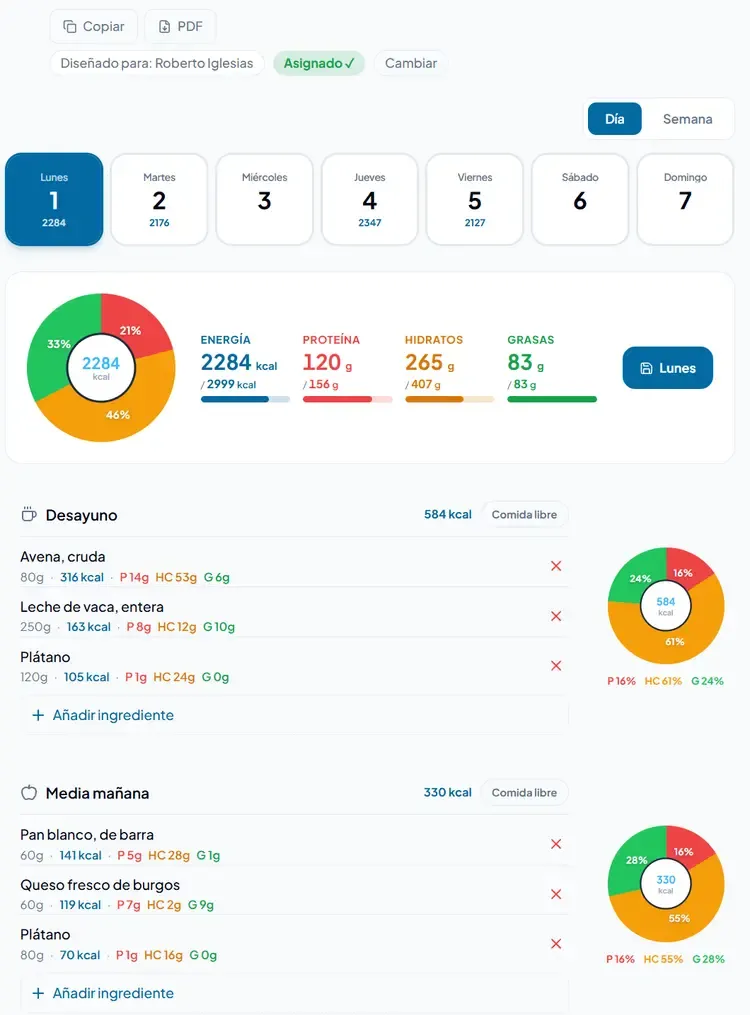Export the plan as PDF
The image size is (750, 1015).
point(181,27)
